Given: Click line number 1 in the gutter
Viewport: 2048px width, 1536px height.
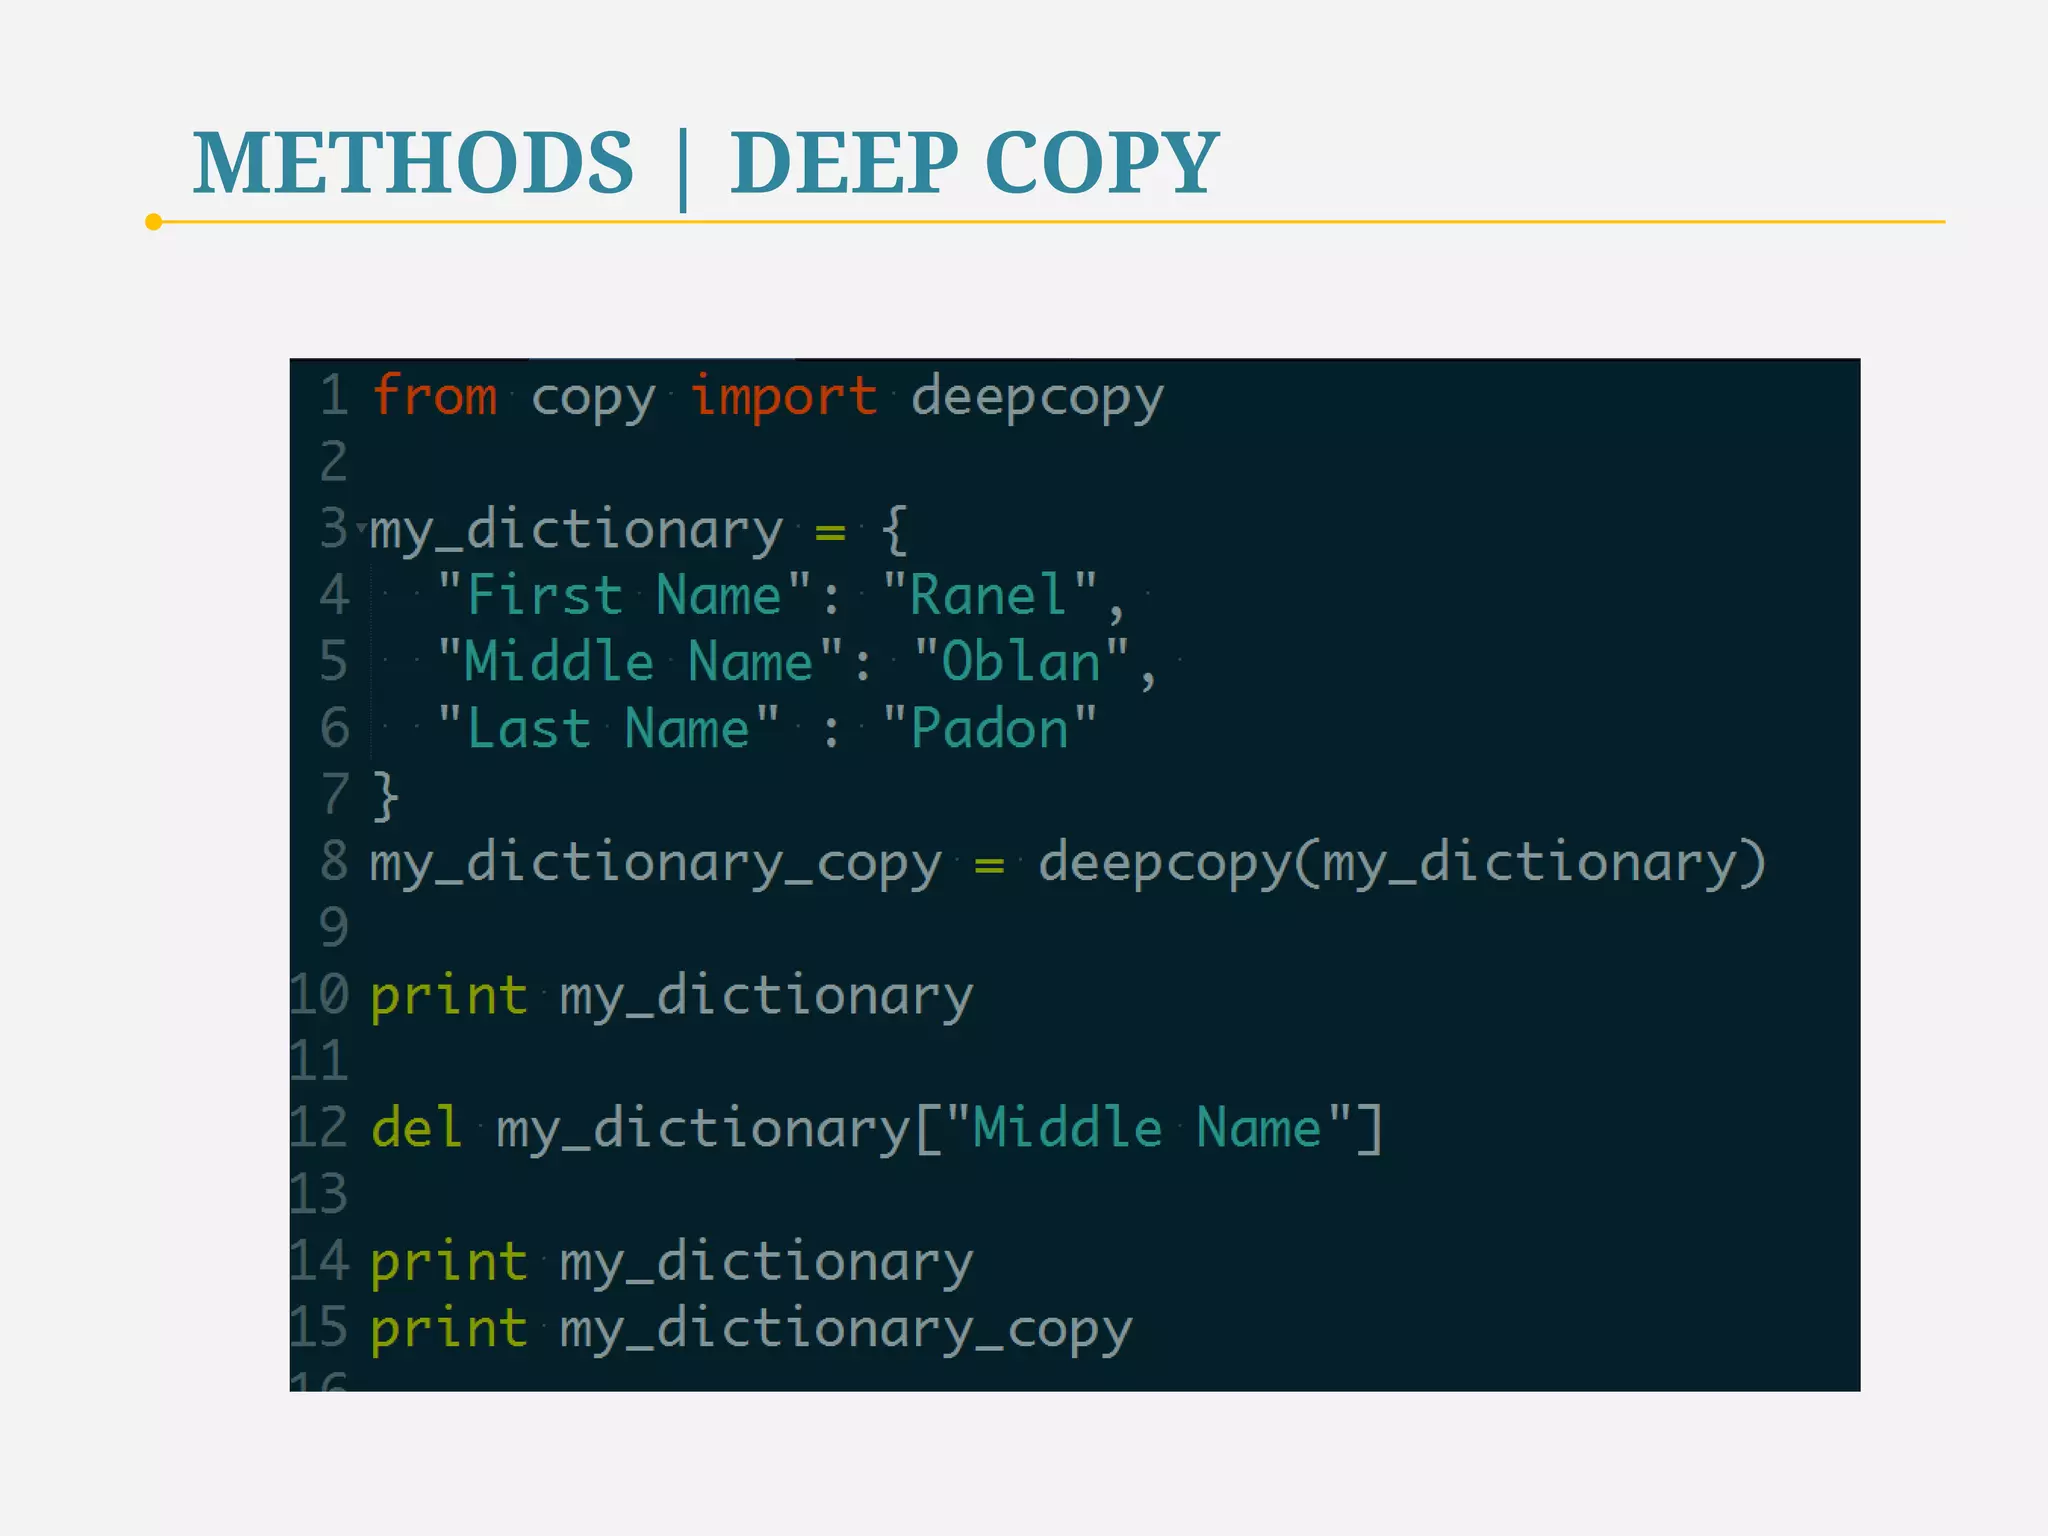Looking at the screenshot, I should click(x=334, y=396).
